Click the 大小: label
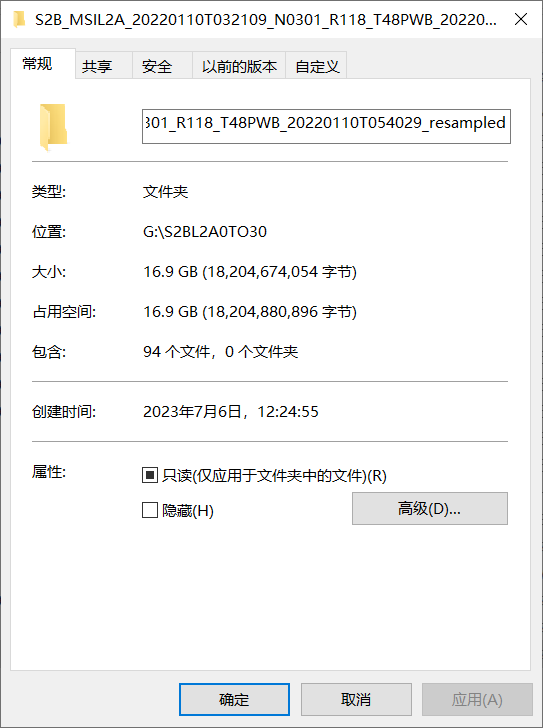This screenshot has width=543, height=728. point(49,272)
